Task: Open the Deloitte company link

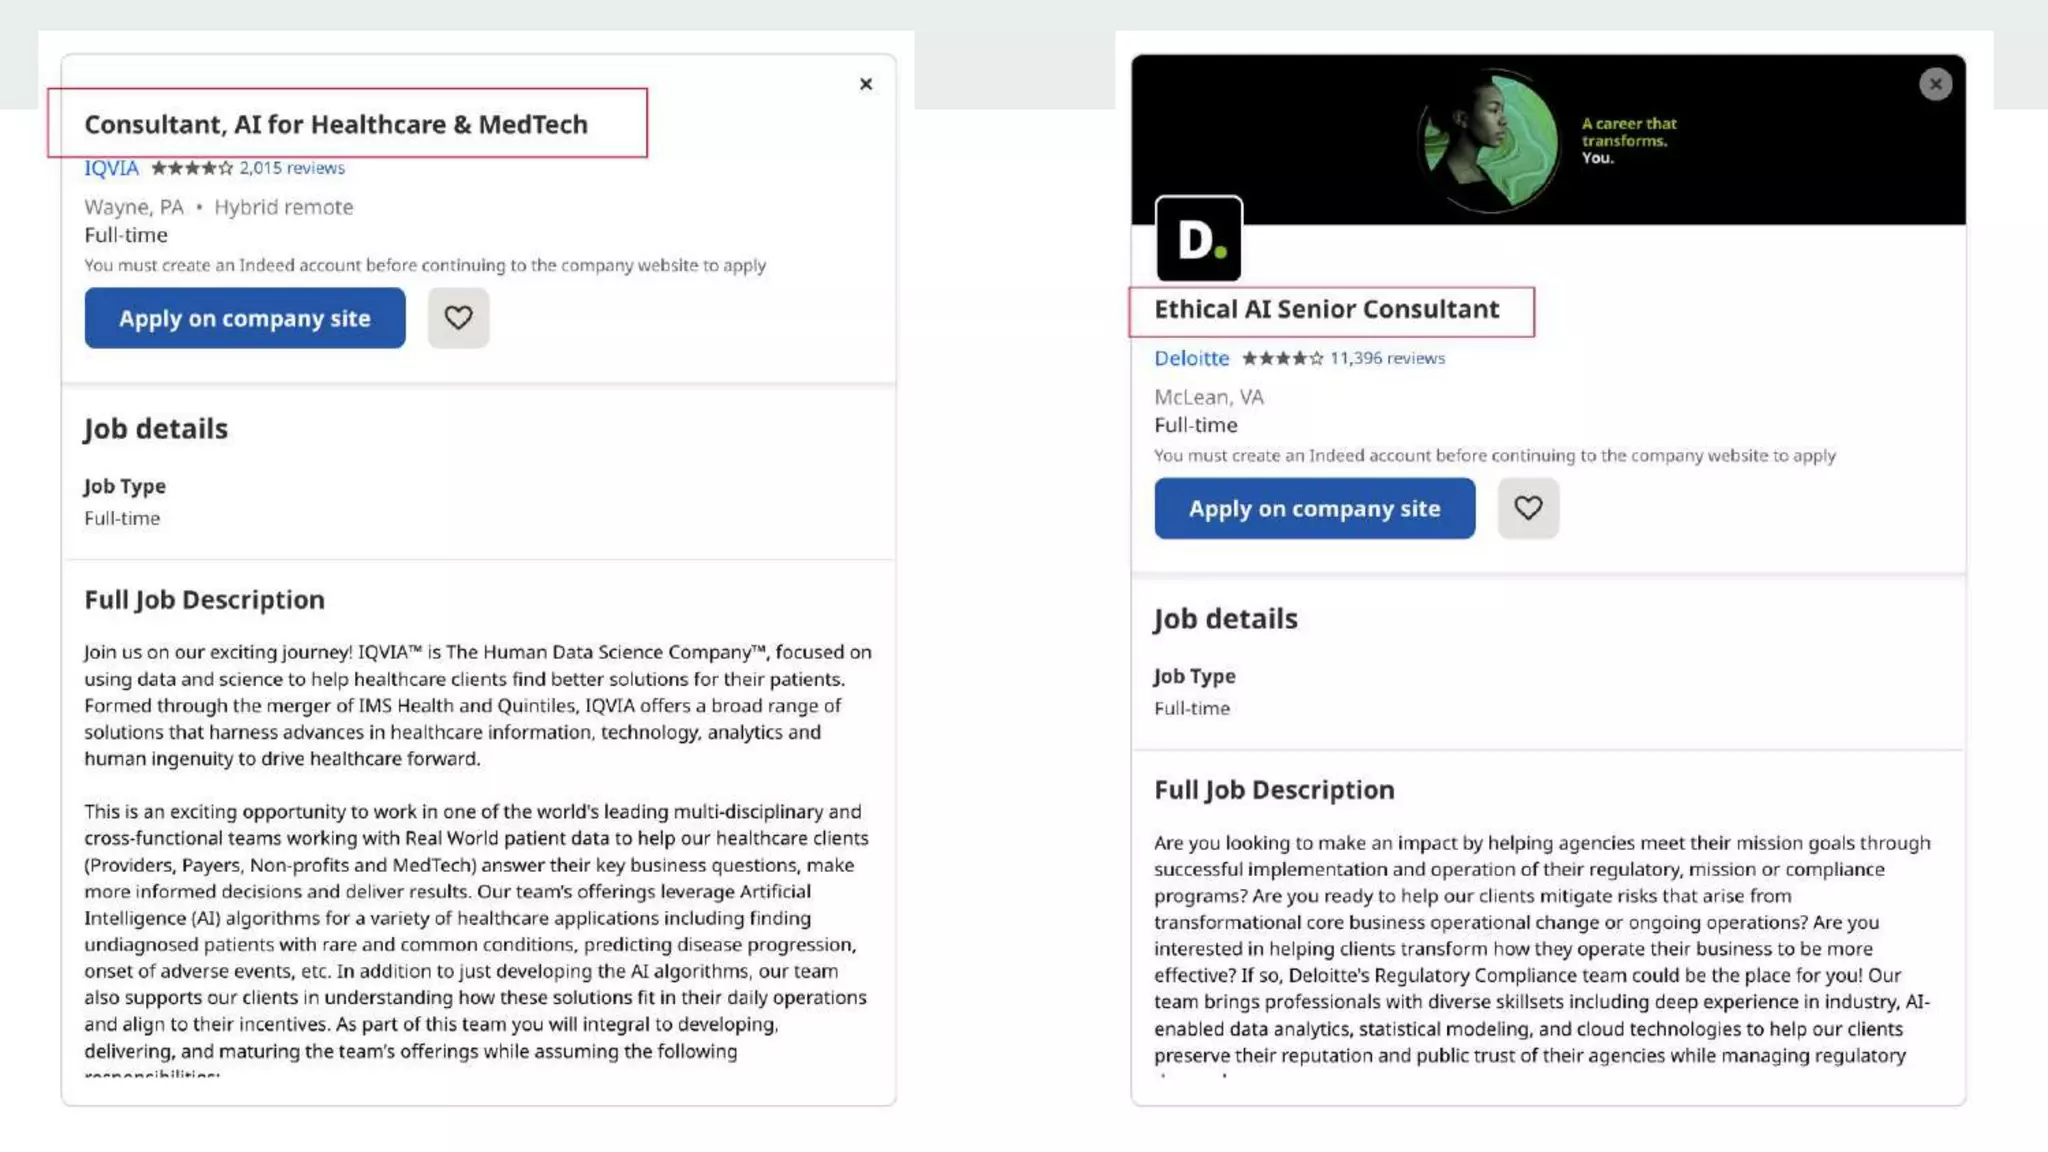Action: 1191,358
